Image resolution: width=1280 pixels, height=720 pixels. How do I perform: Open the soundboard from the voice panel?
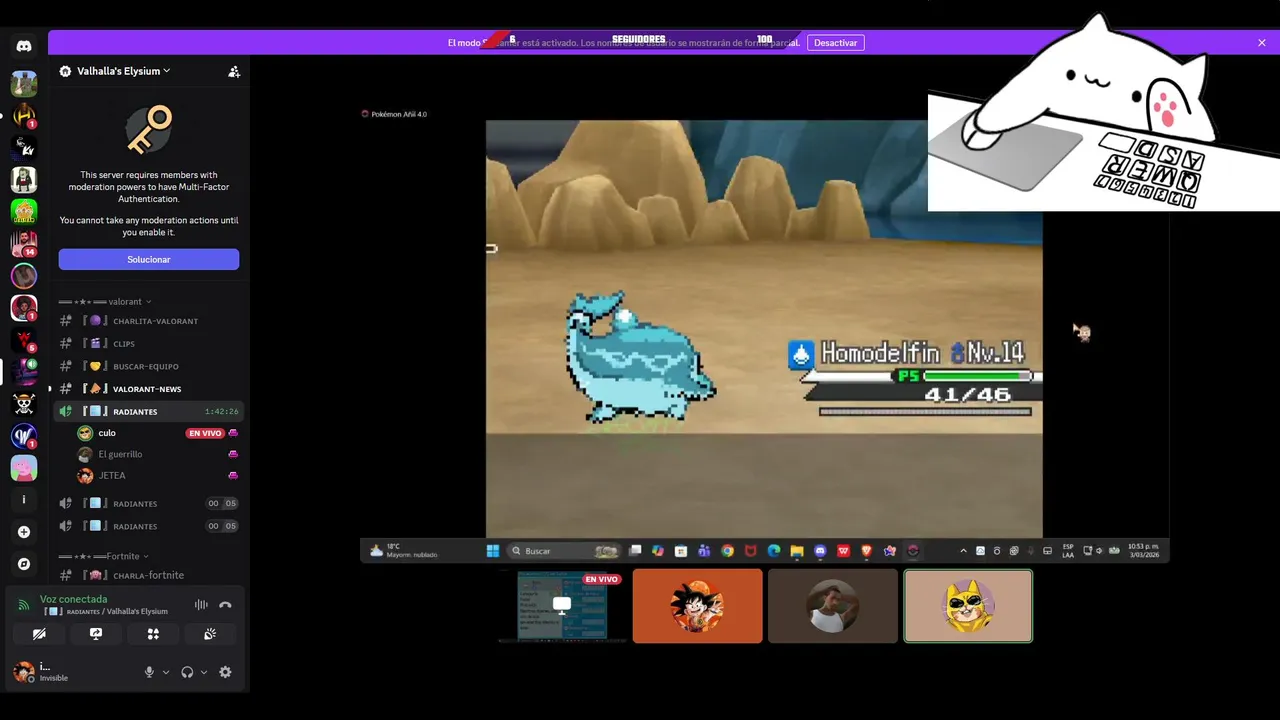[210, 634]
